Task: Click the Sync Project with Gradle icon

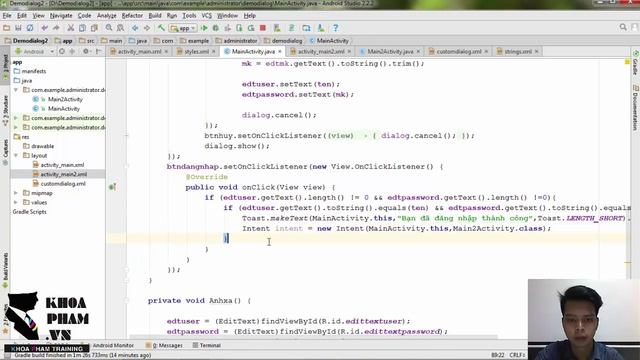Action: pos(292,28)
